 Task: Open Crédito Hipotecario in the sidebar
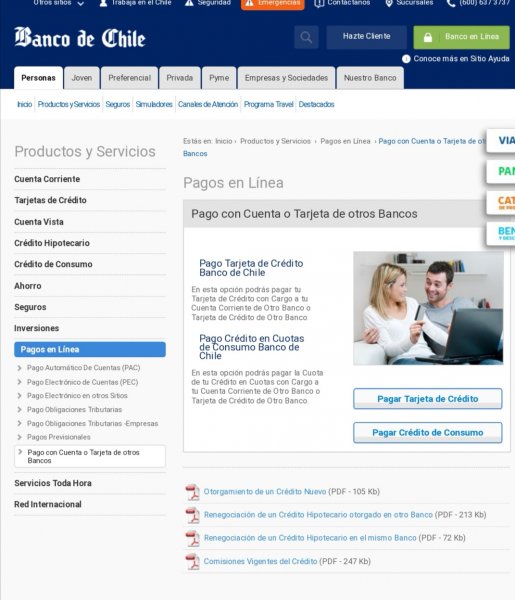pyautogui.click(x=52, y=243)
